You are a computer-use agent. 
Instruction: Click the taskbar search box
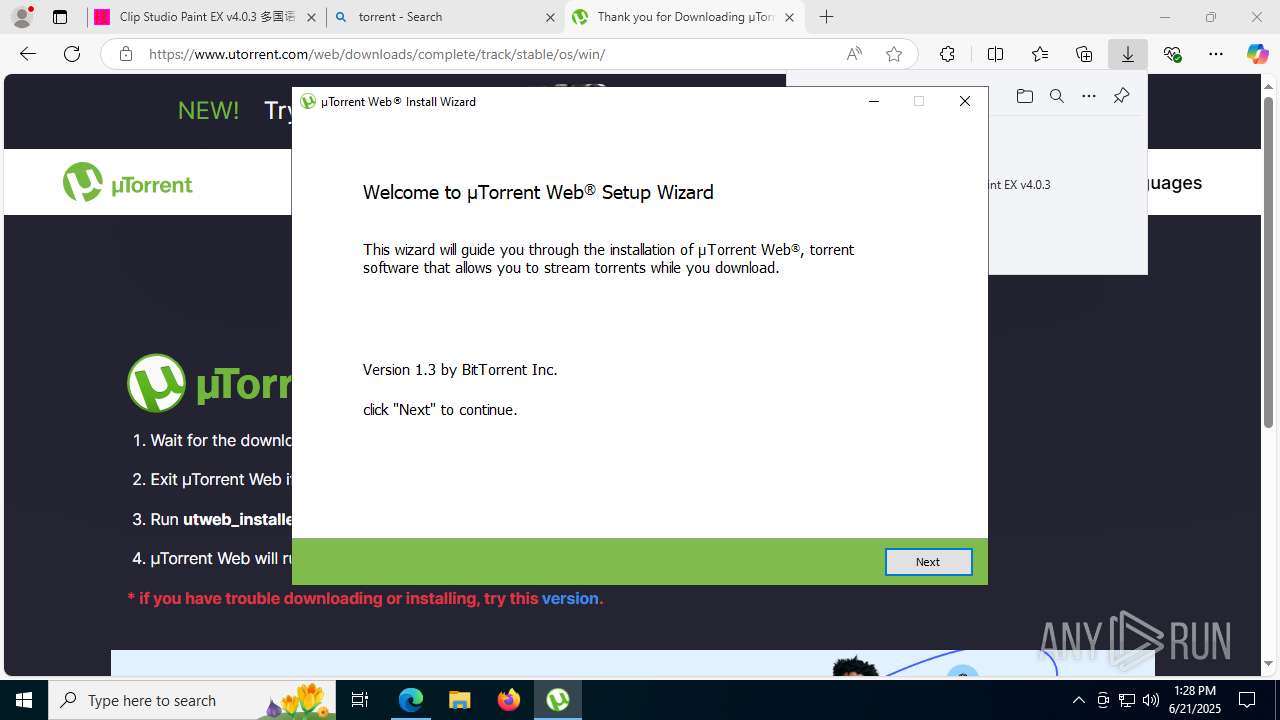[x=192, y=700]
